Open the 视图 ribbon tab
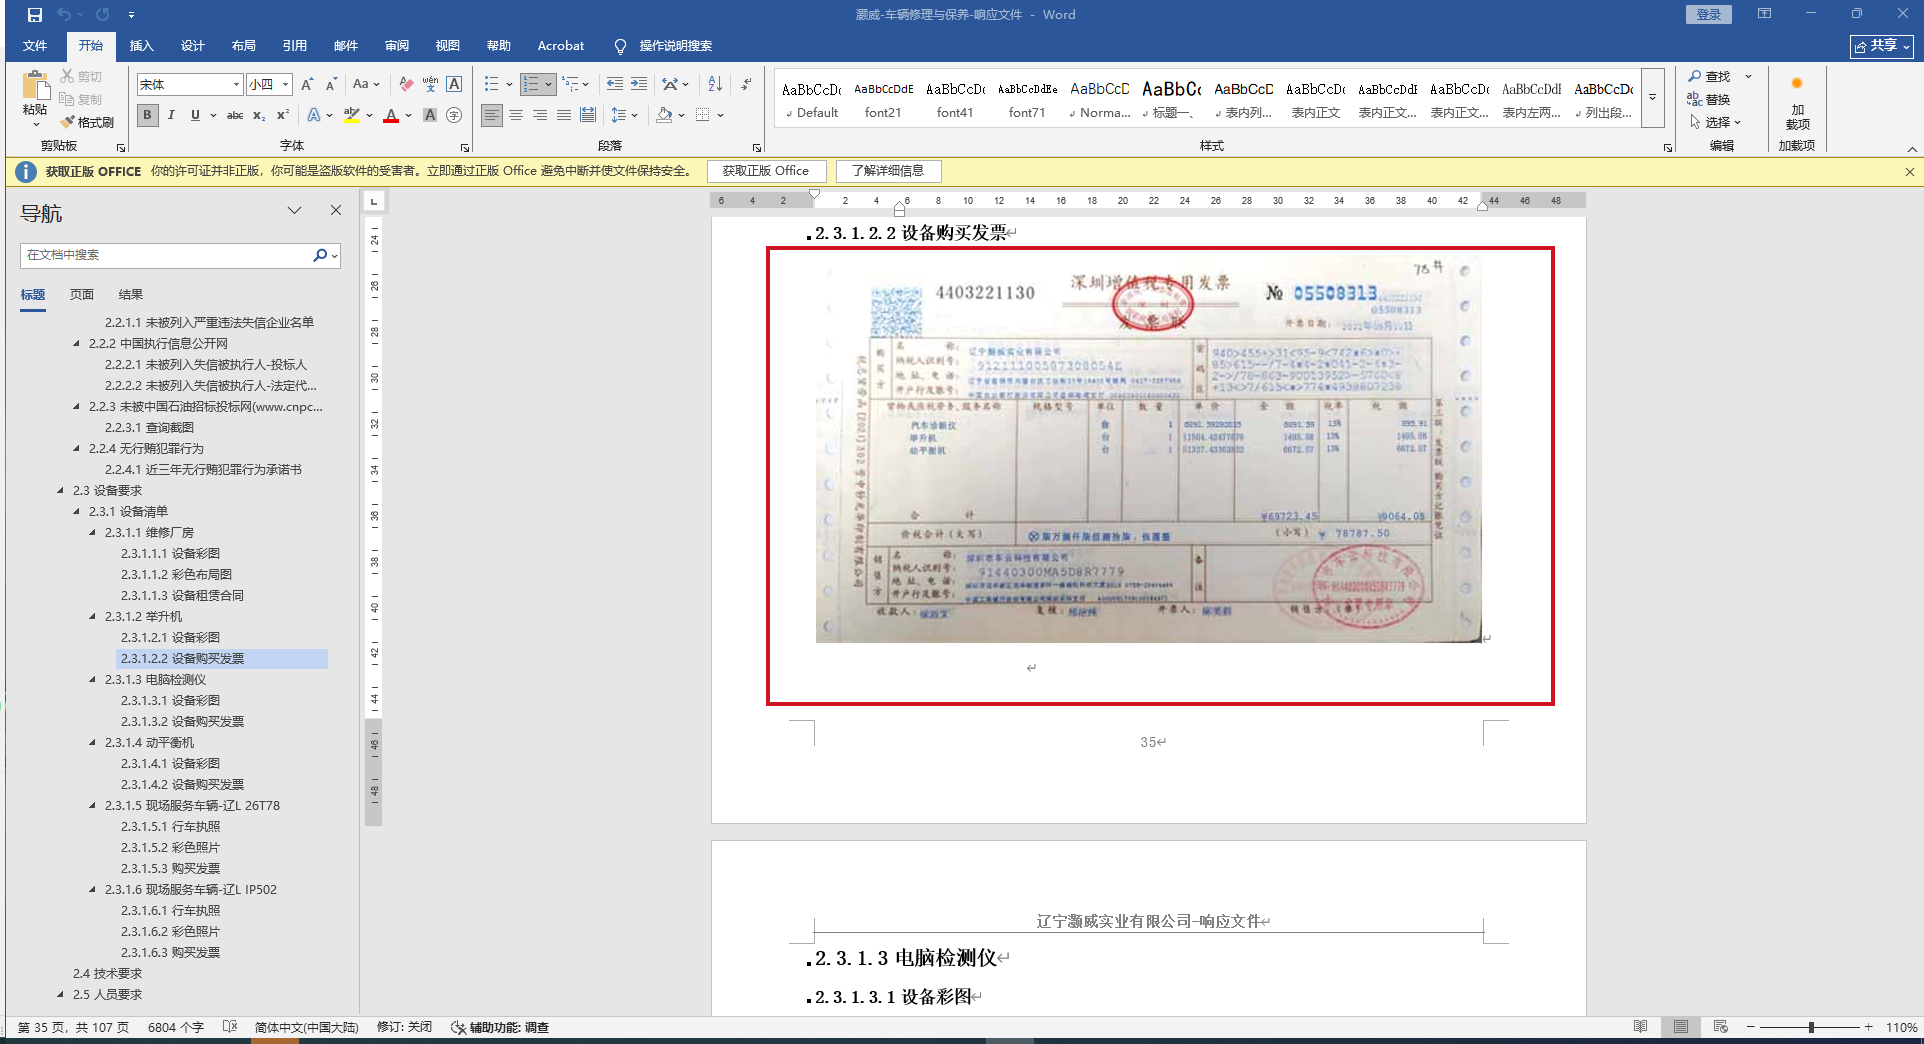Viewport: 1924px width, 1044px height. click(448, 46)
